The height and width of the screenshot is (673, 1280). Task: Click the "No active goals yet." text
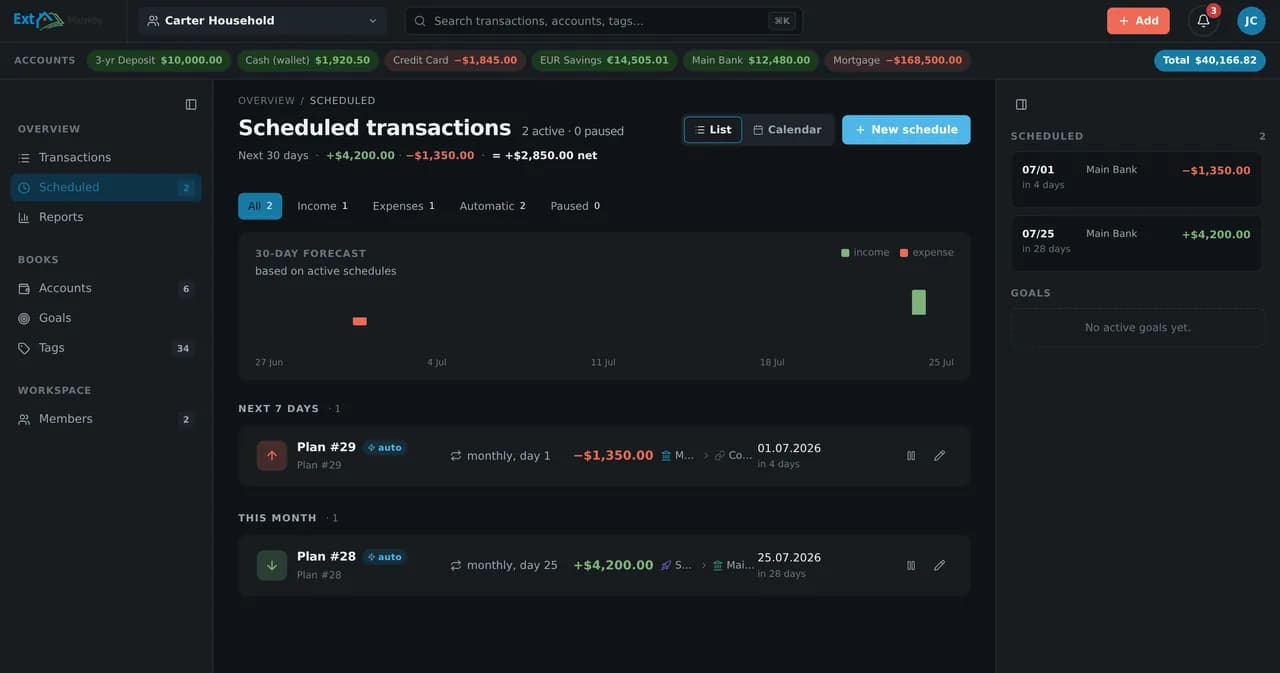point(1138,328)
